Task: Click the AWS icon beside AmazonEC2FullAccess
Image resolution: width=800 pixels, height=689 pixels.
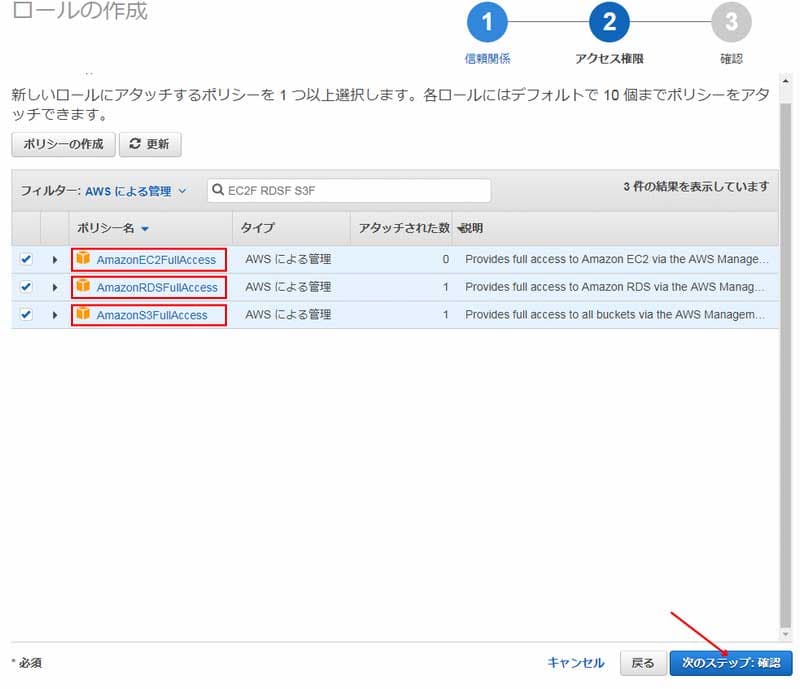Action: coord(80,259)
